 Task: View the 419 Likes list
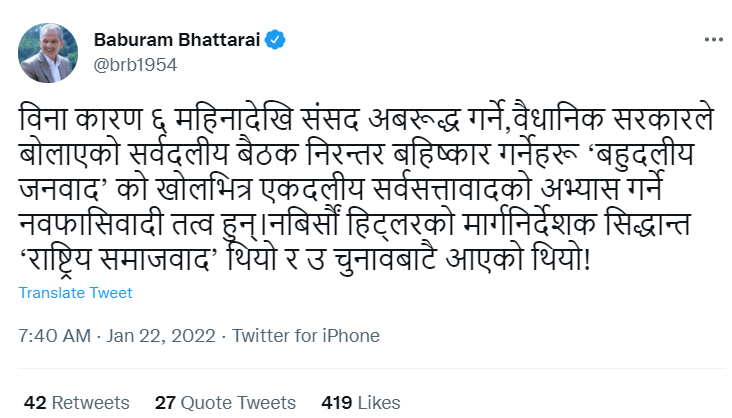[x=361, y=403]
